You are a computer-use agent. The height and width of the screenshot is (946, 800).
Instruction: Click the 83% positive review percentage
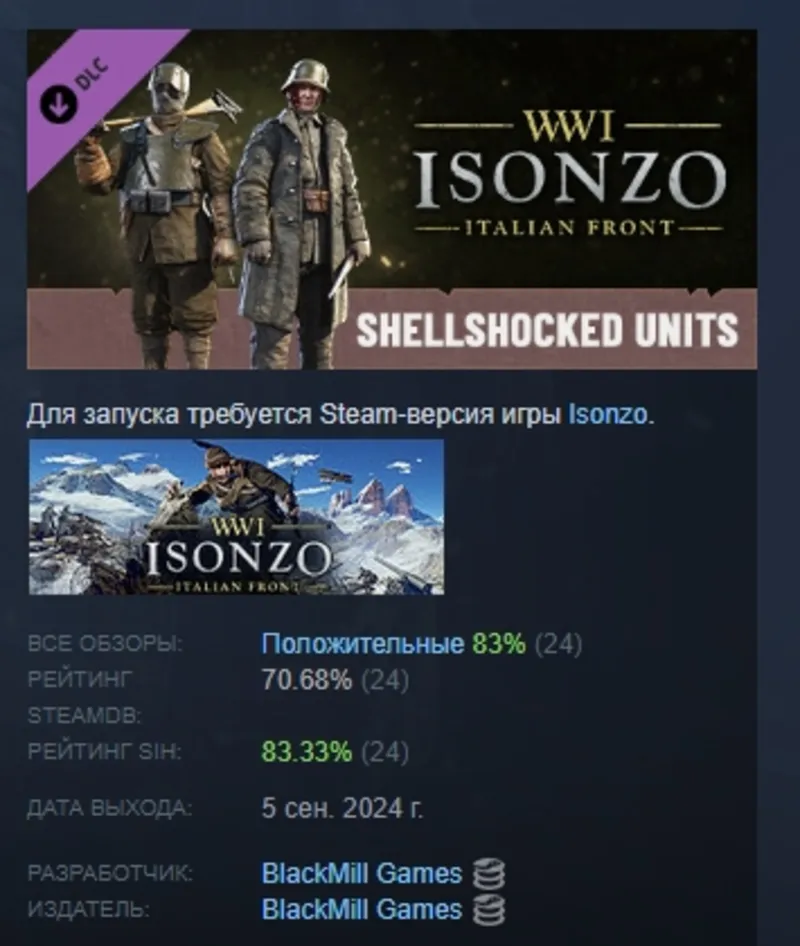click(x=499, y=644)
